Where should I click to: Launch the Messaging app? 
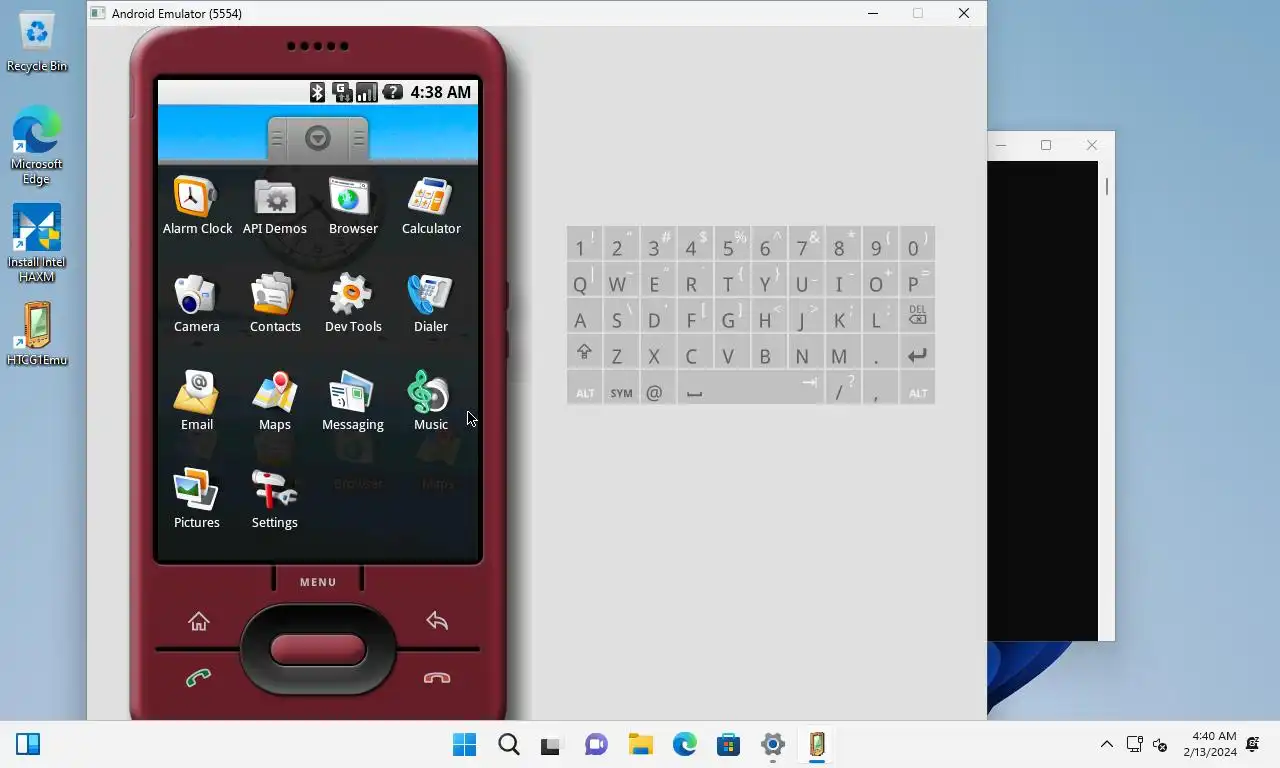[353, 402]
